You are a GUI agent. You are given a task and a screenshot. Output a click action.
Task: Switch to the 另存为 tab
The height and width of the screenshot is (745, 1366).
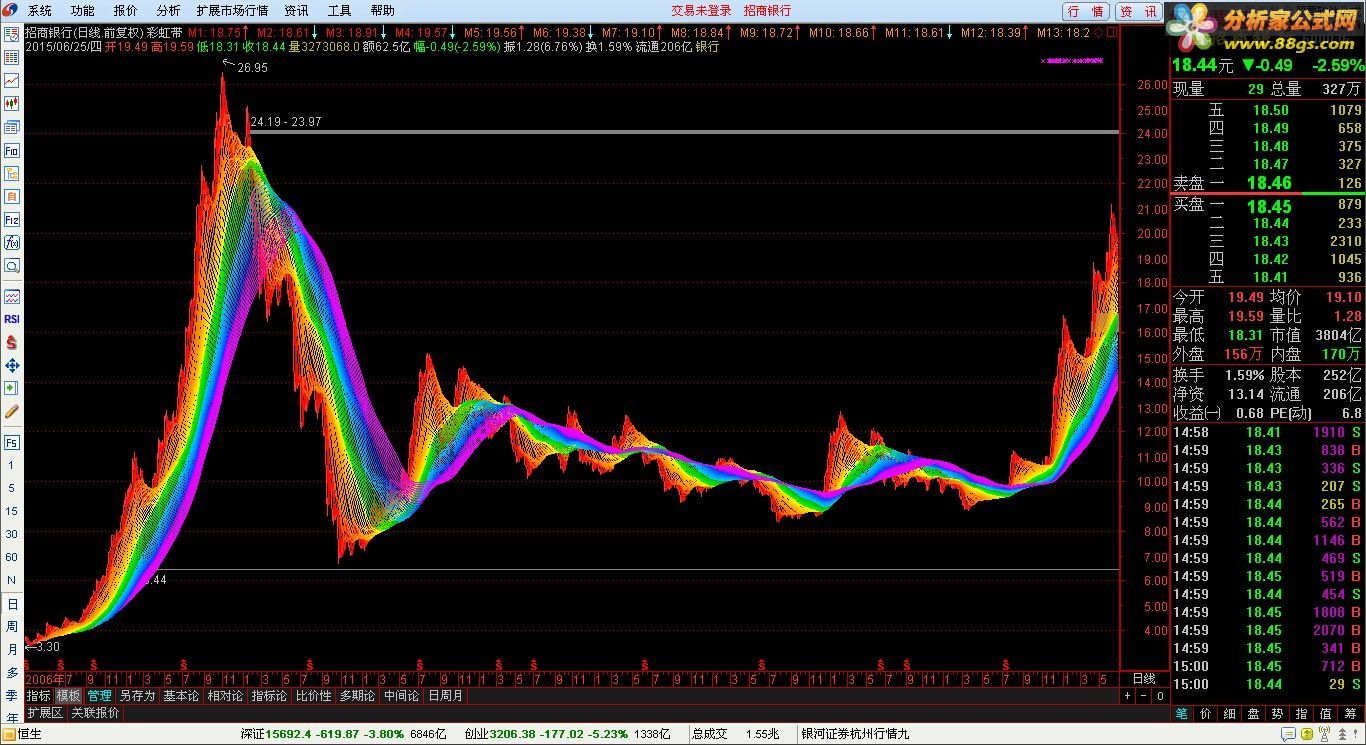tap(138, 696)
